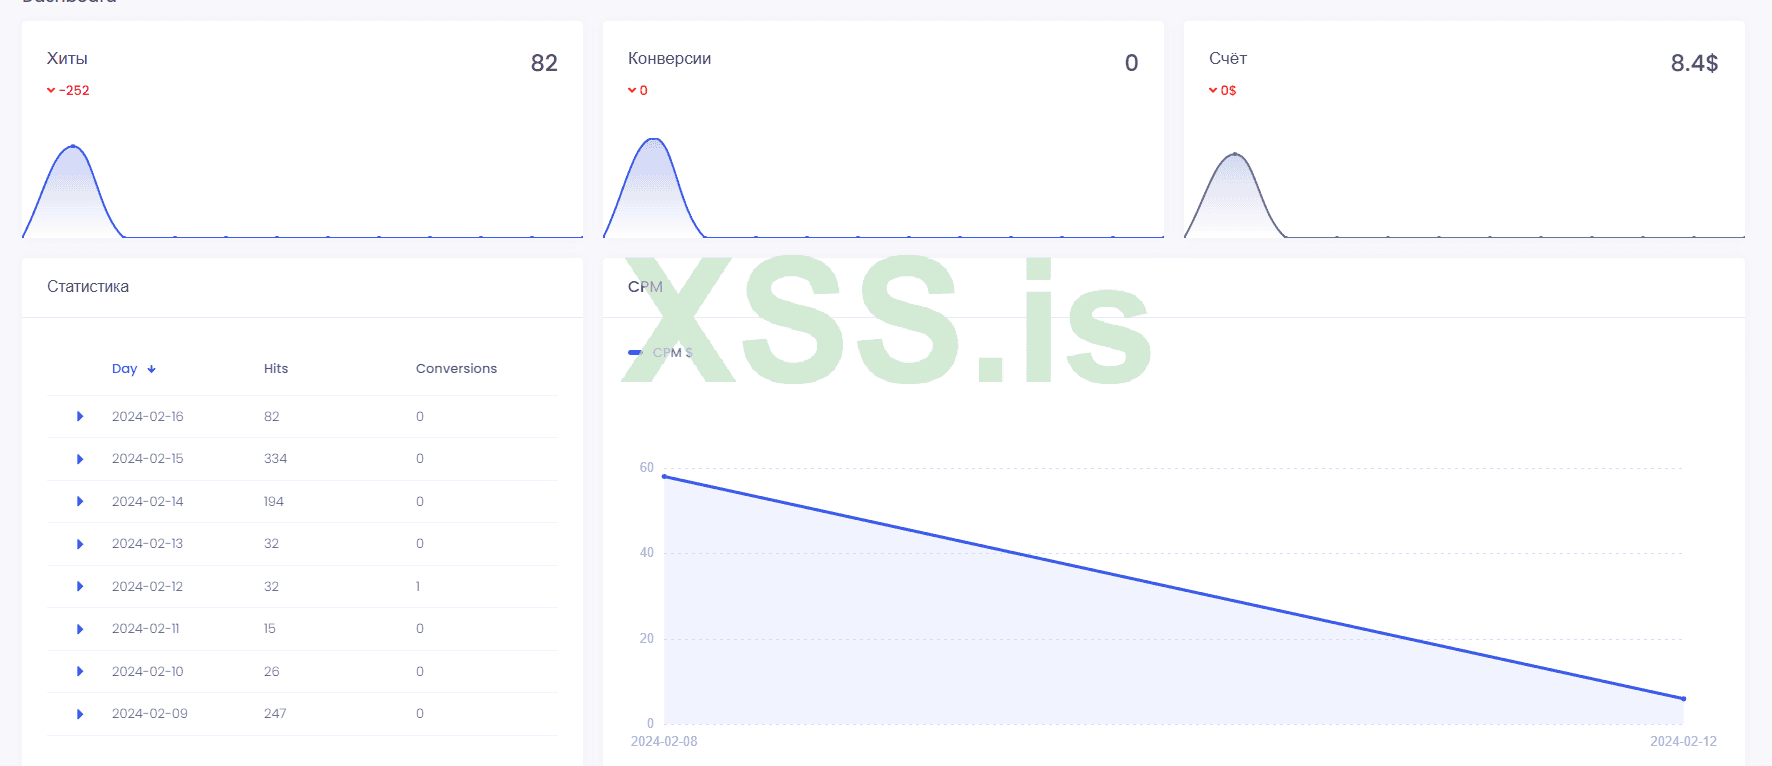This screenshot has width=1772, height=766.
Task: Click the 247 hits value
Action: point(275,714)
